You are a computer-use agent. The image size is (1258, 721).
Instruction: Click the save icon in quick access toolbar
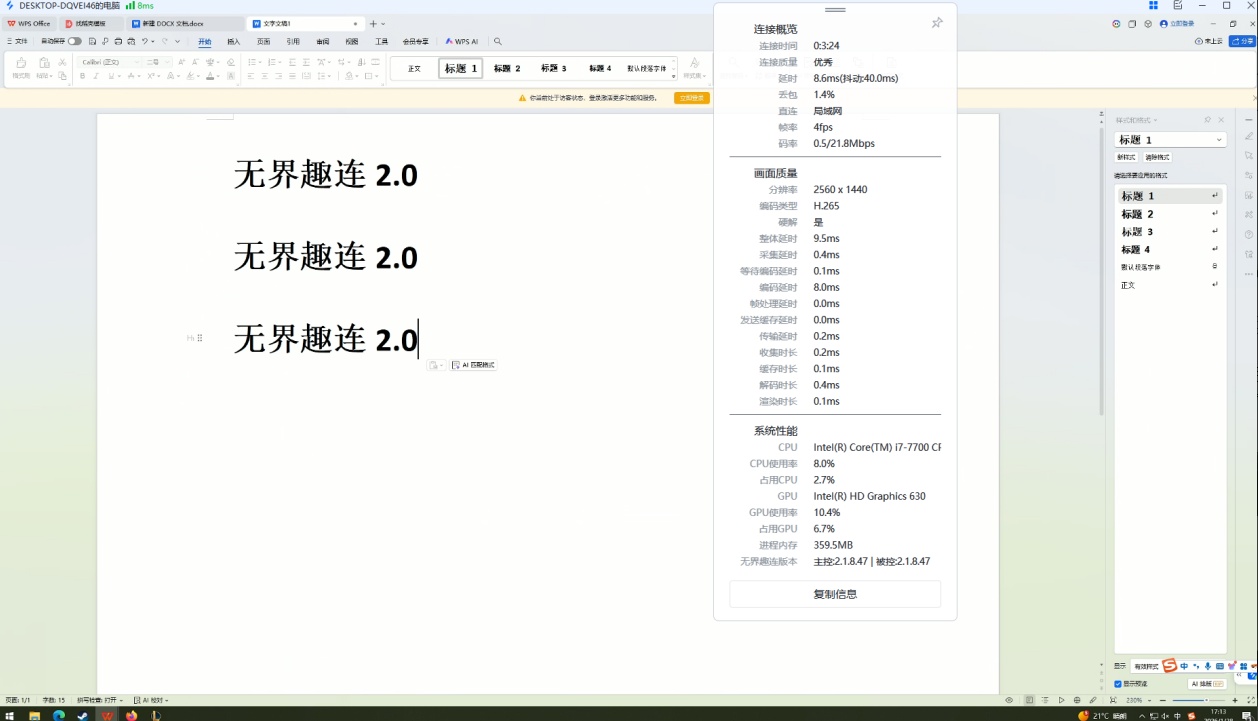pos(92,42)
